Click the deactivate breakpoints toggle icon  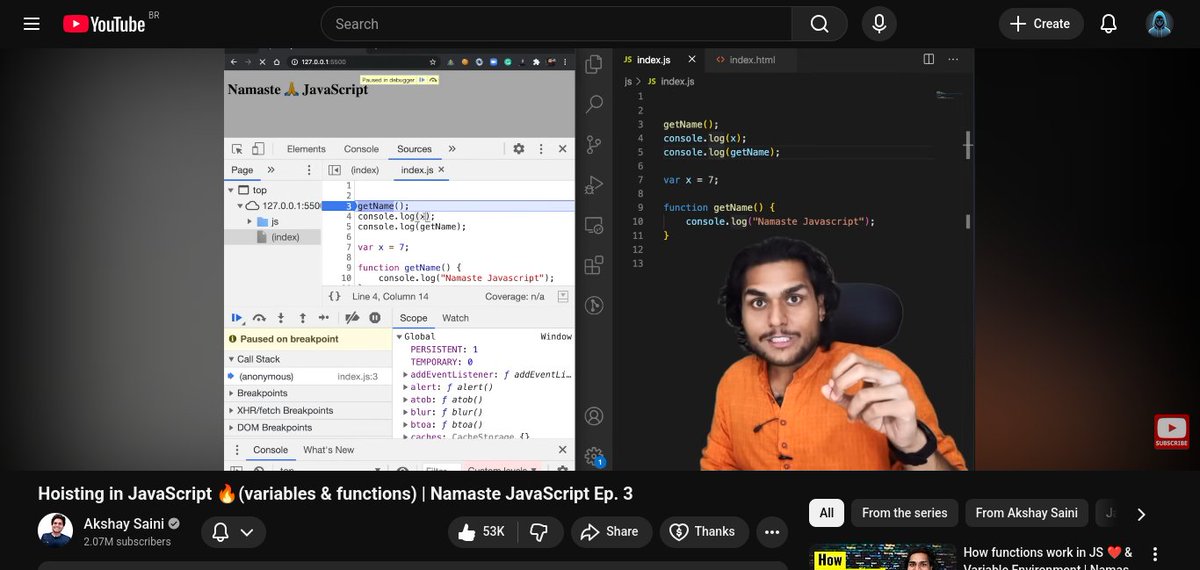pos(352,318)
